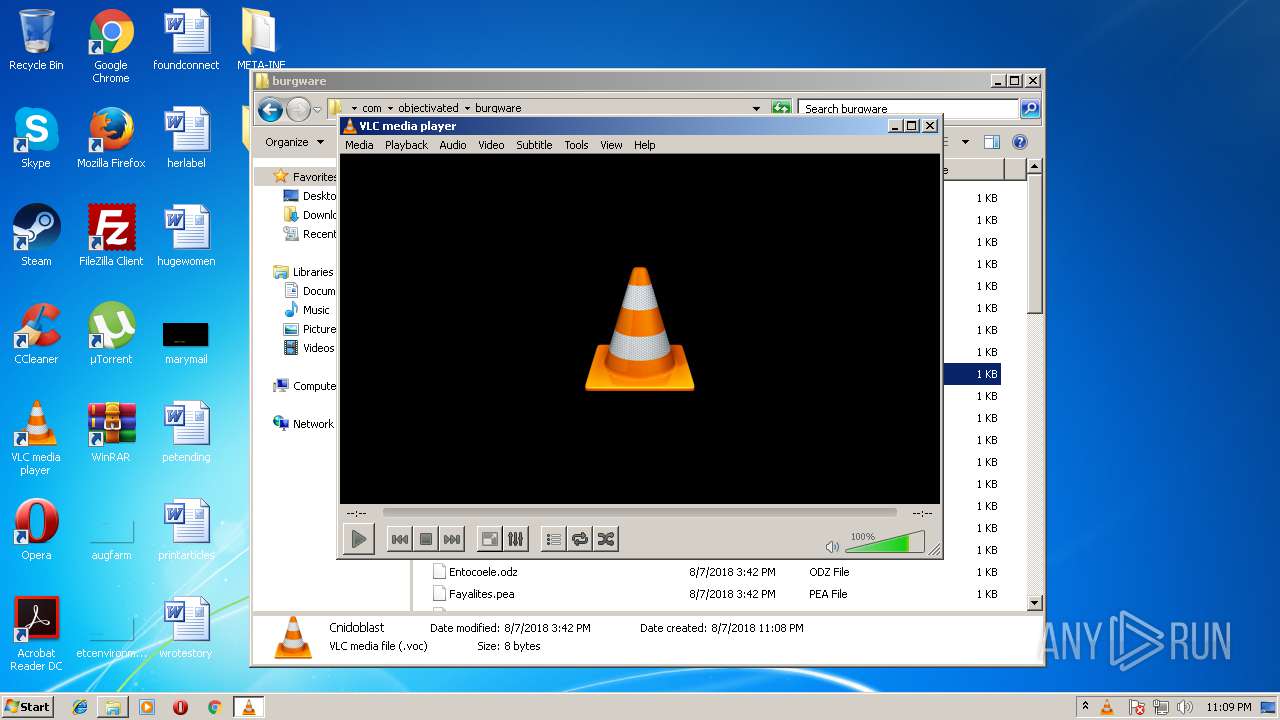Show hidden tray icons arrow

1085,707
